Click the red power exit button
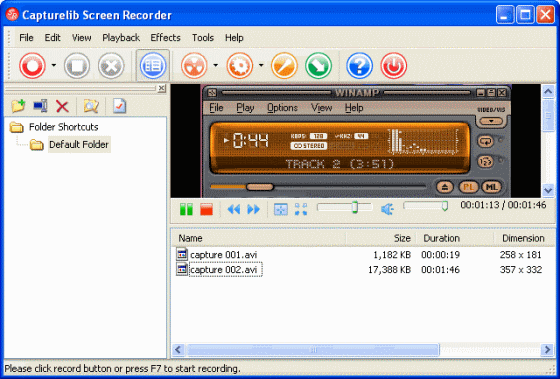Image resolution: width=560 pixels, height=379 pixels. tap(394, 66)
